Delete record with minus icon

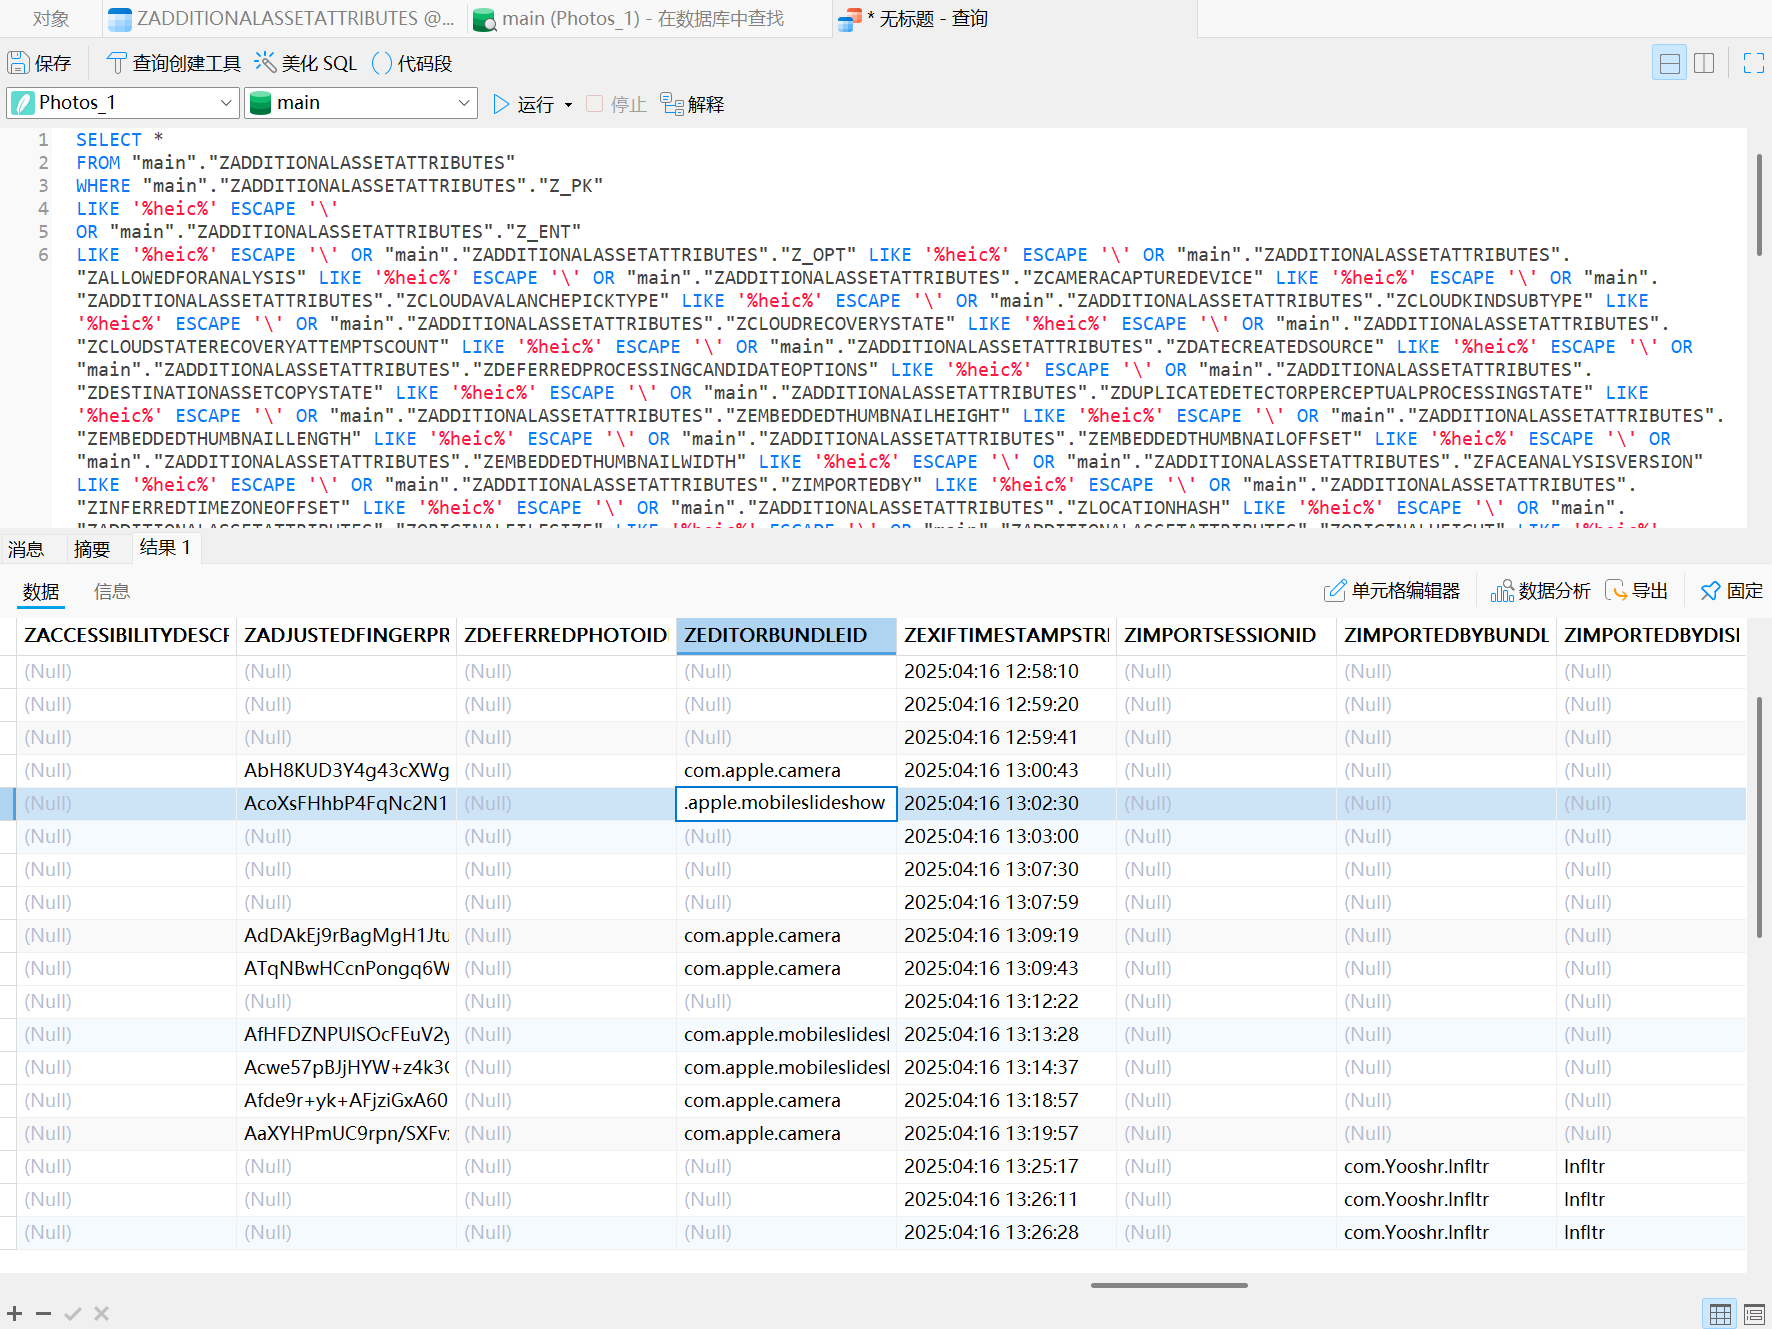pyautogui.click(x=43, y=1313)
